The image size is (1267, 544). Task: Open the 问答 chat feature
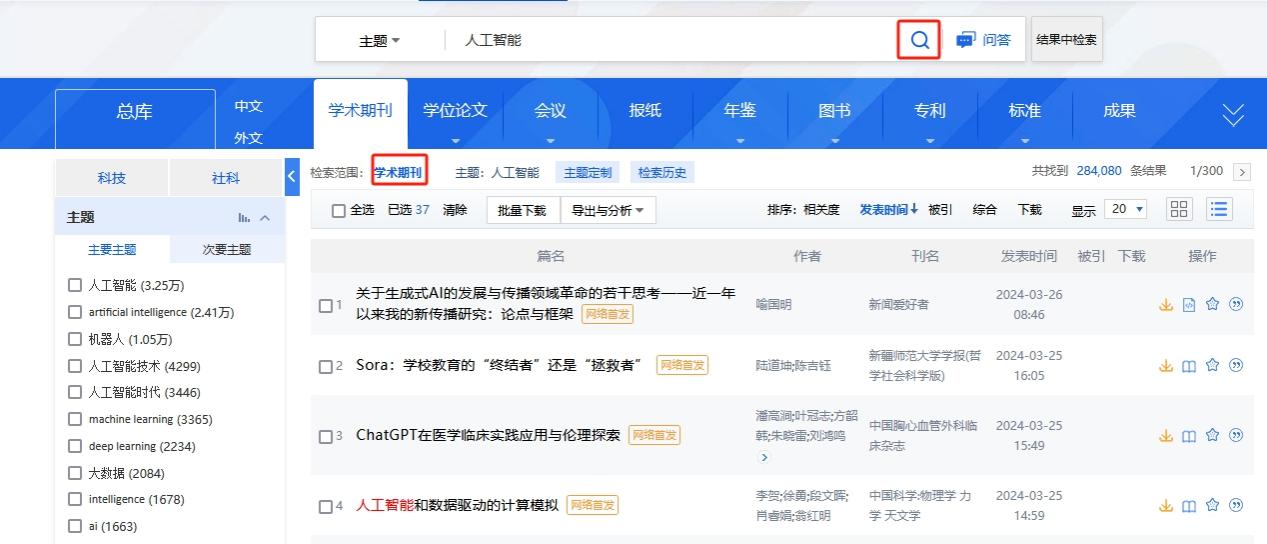[x=983, y=40]
